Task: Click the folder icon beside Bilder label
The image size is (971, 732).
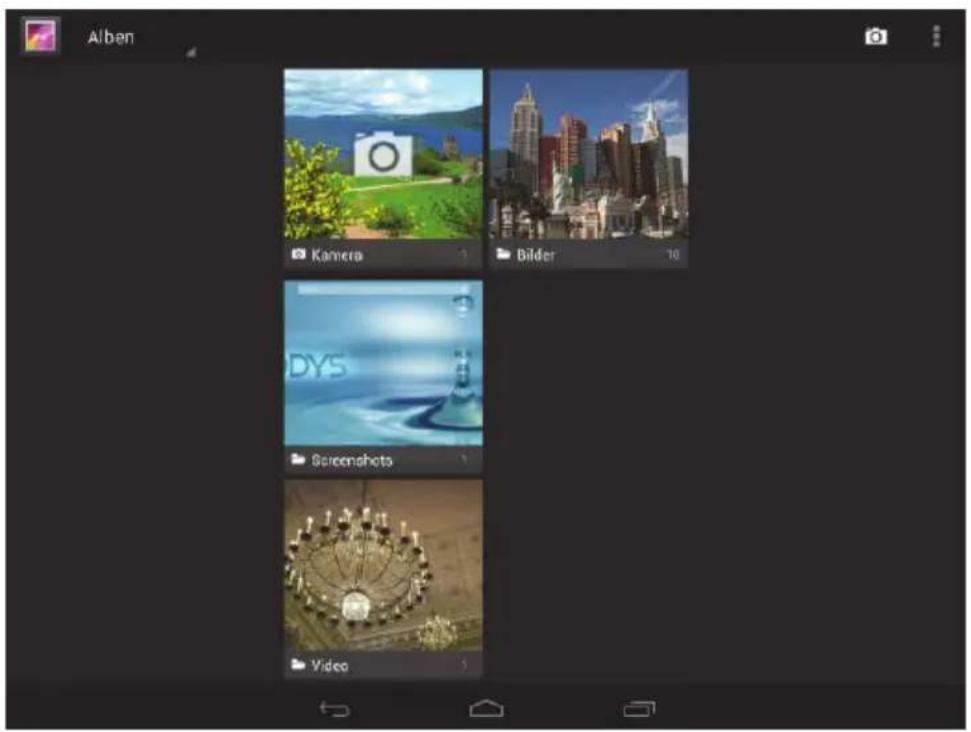Action: click(503, 254)
